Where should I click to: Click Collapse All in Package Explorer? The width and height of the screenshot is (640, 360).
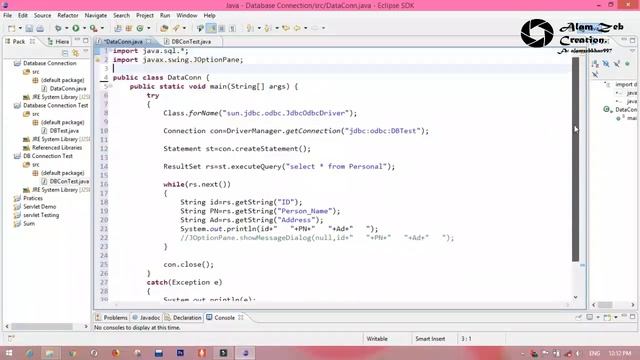[x=65, y=53]
